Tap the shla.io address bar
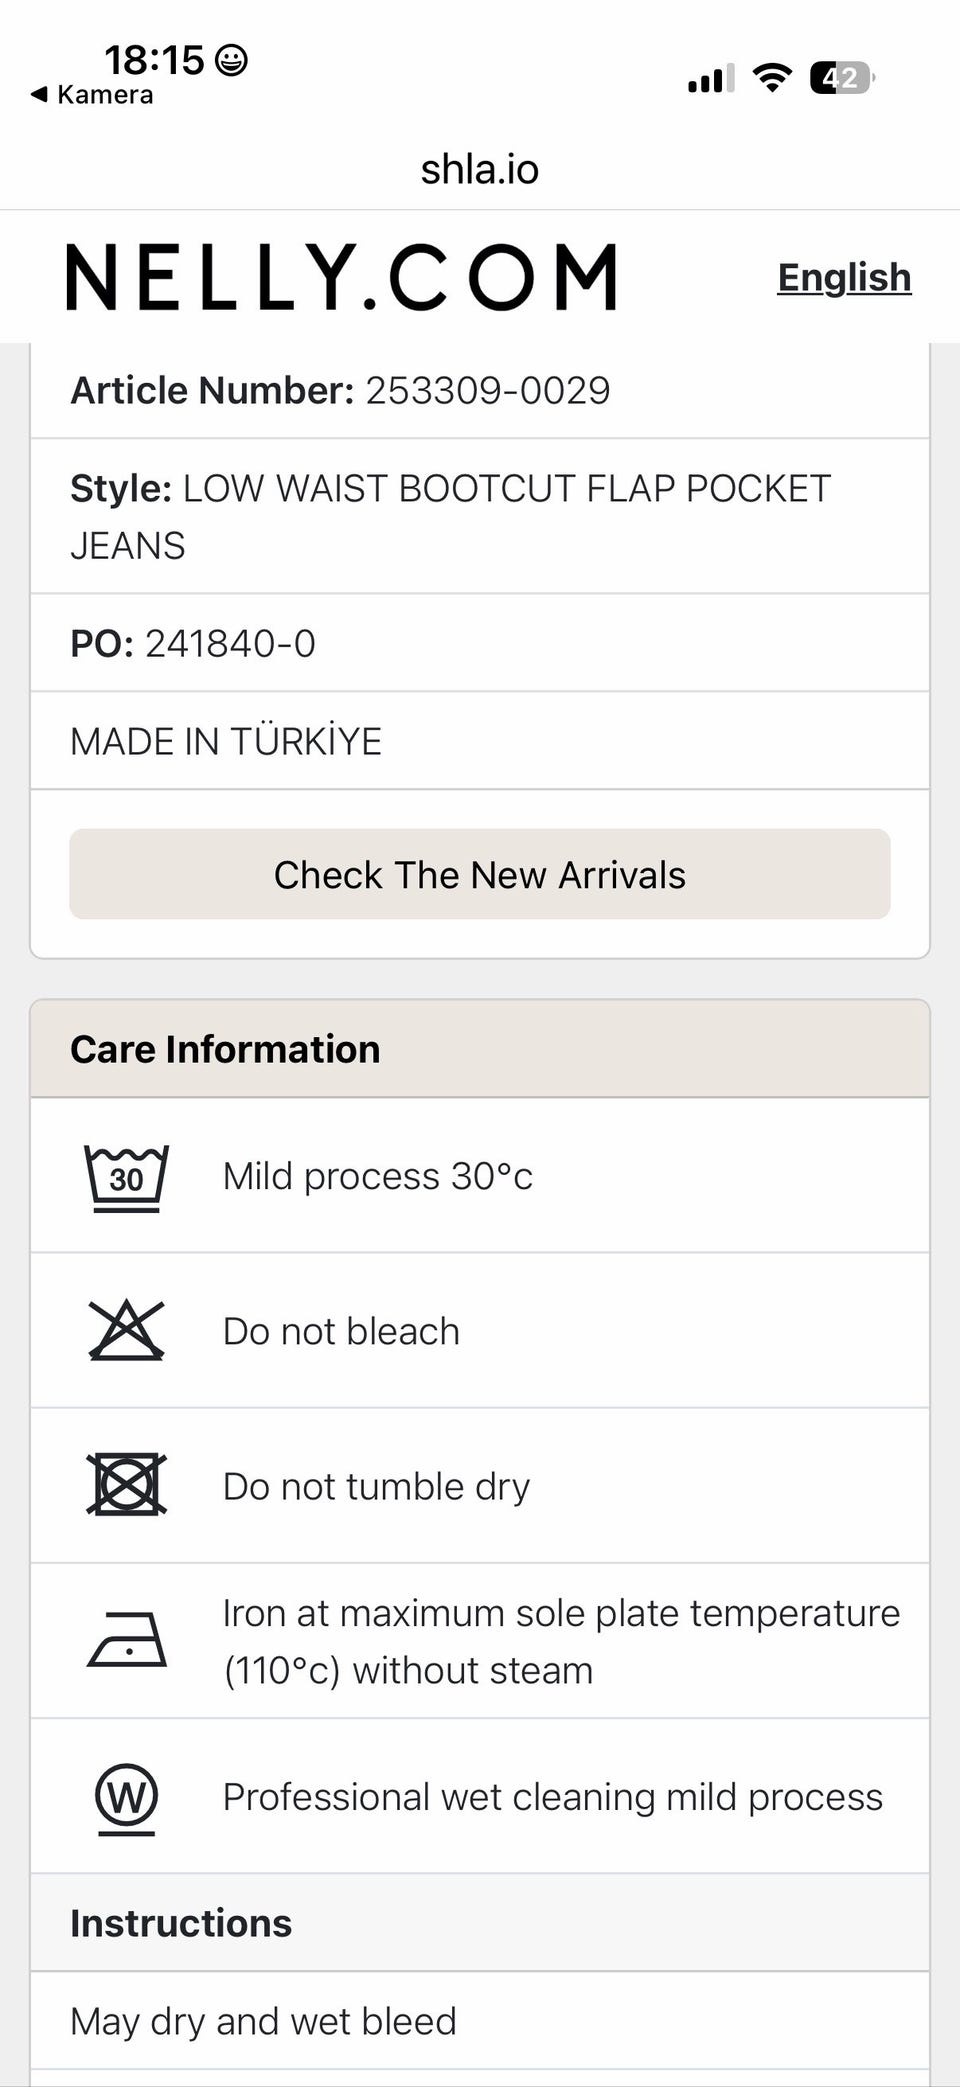 tap(480, 170)
